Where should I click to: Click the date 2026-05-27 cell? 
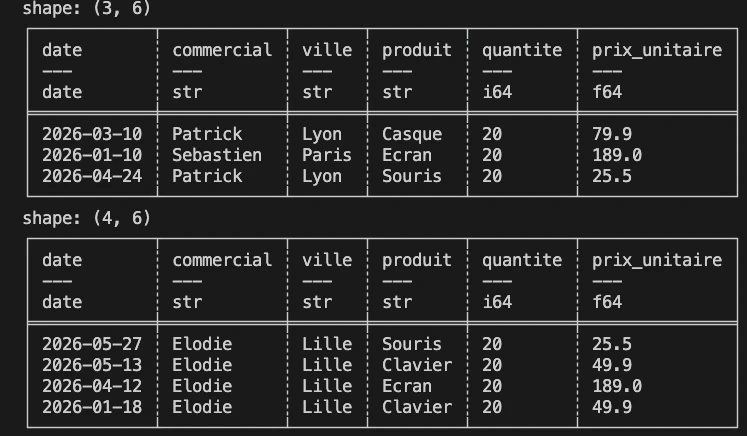click(x=92, y=344)
